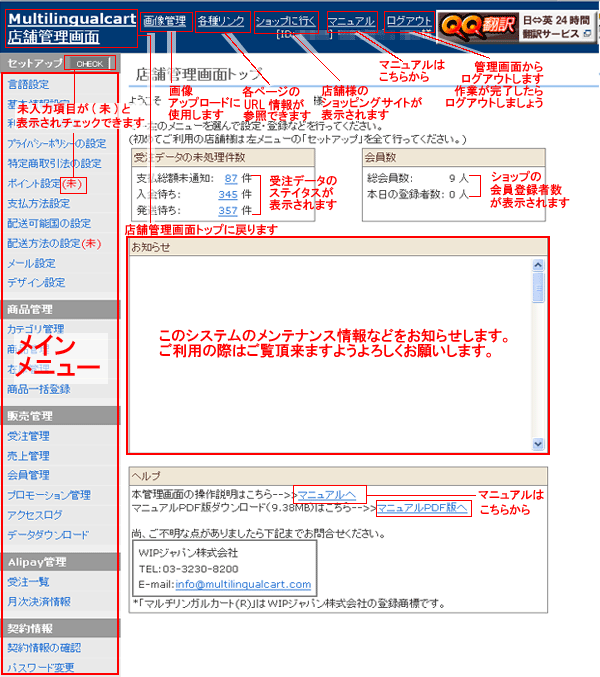The image size is (600, 677).
Task: Open 画像管理 in the top menu
Action: [164, 21]
